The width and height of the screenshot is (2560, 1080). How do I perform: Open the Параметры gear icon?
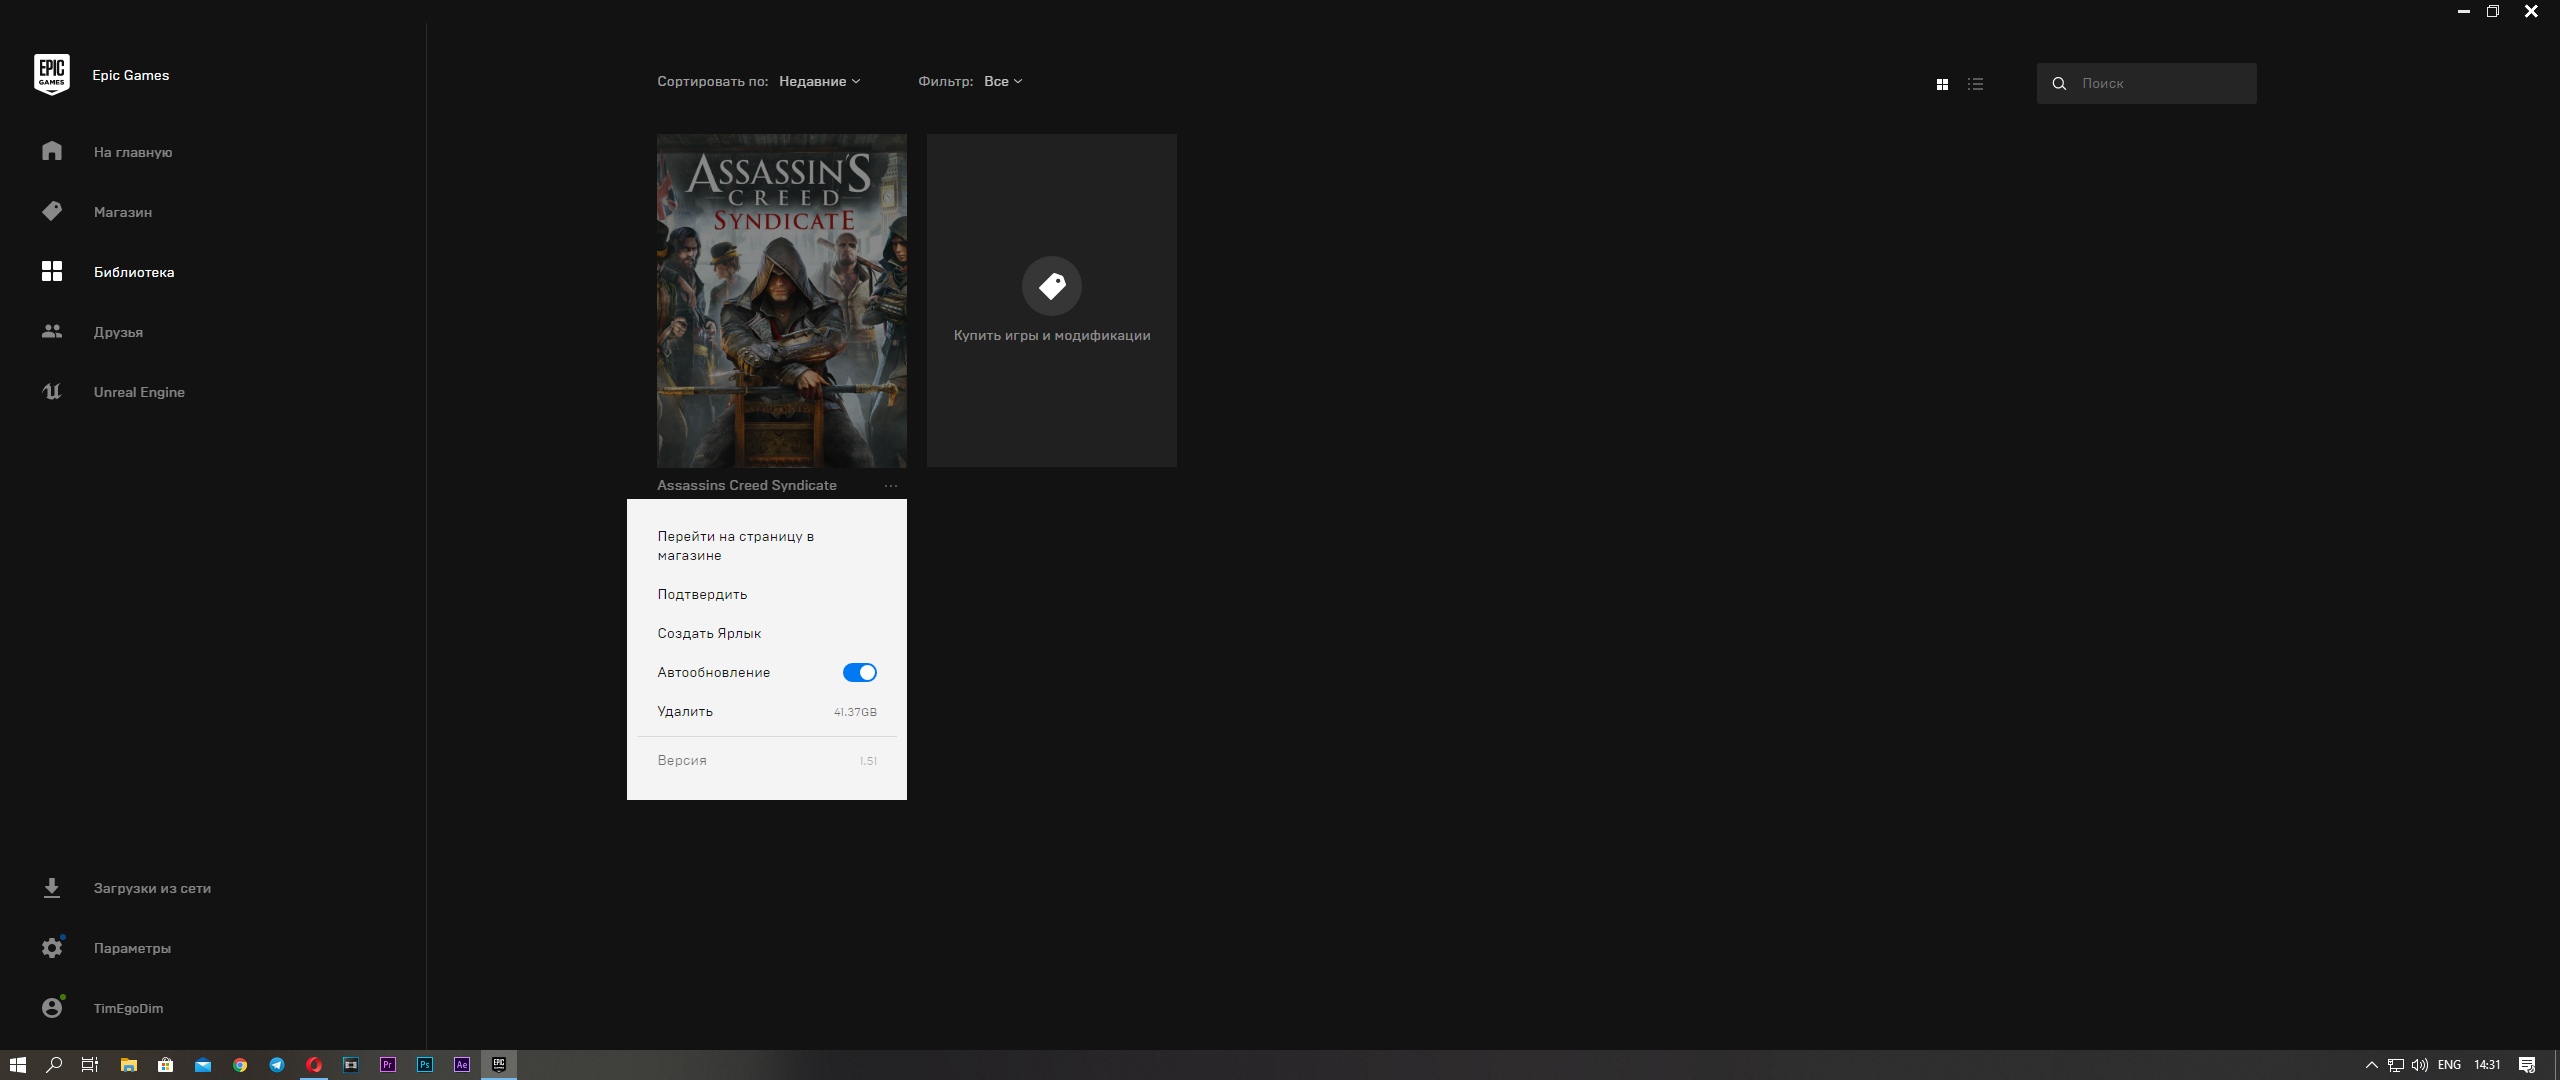[x=52, y=947]
